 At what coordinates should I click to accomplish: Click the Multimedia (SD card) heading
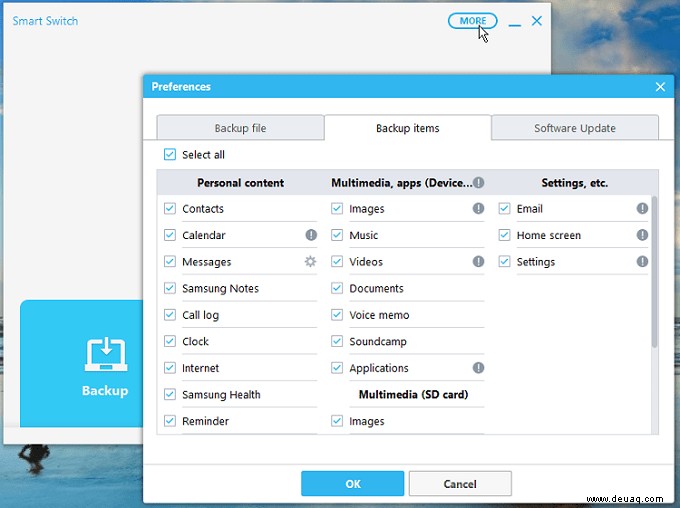point(414,394)
